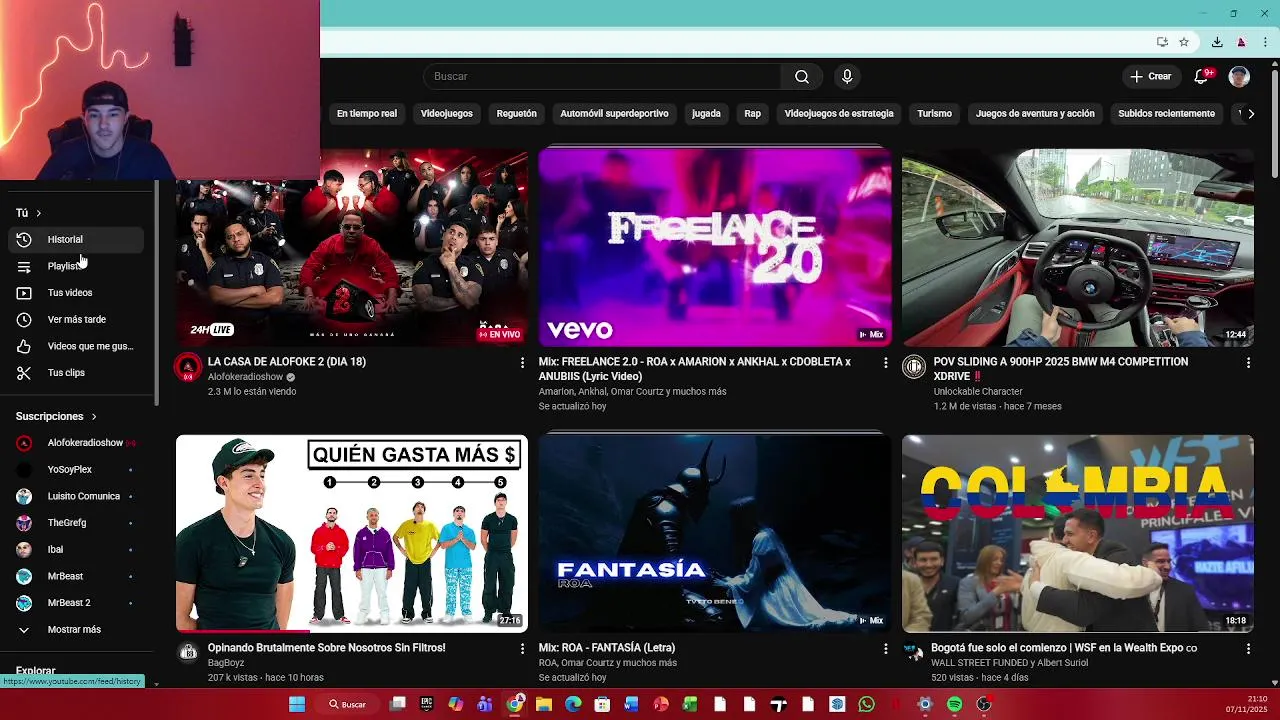
Task: Open Luisito Comunica subscription
Action: (76, 497)
